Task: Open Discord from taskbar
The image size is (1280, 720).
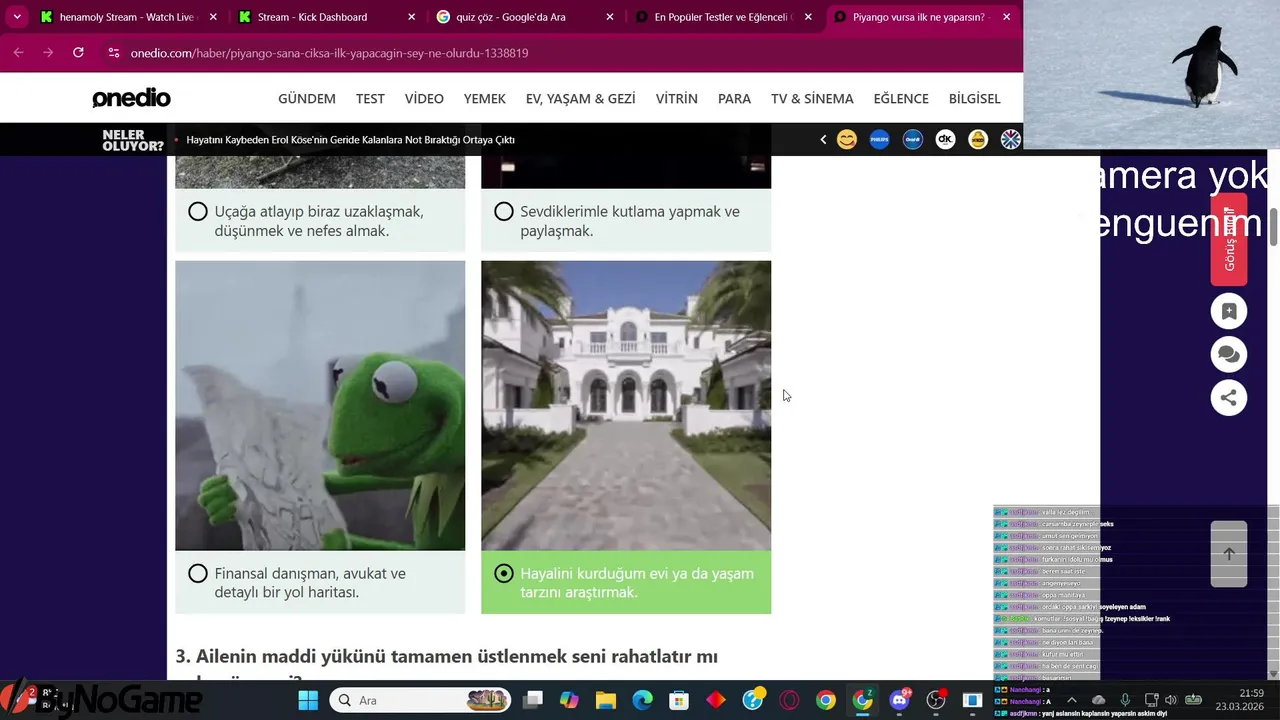Action: [x=899, y=700]
